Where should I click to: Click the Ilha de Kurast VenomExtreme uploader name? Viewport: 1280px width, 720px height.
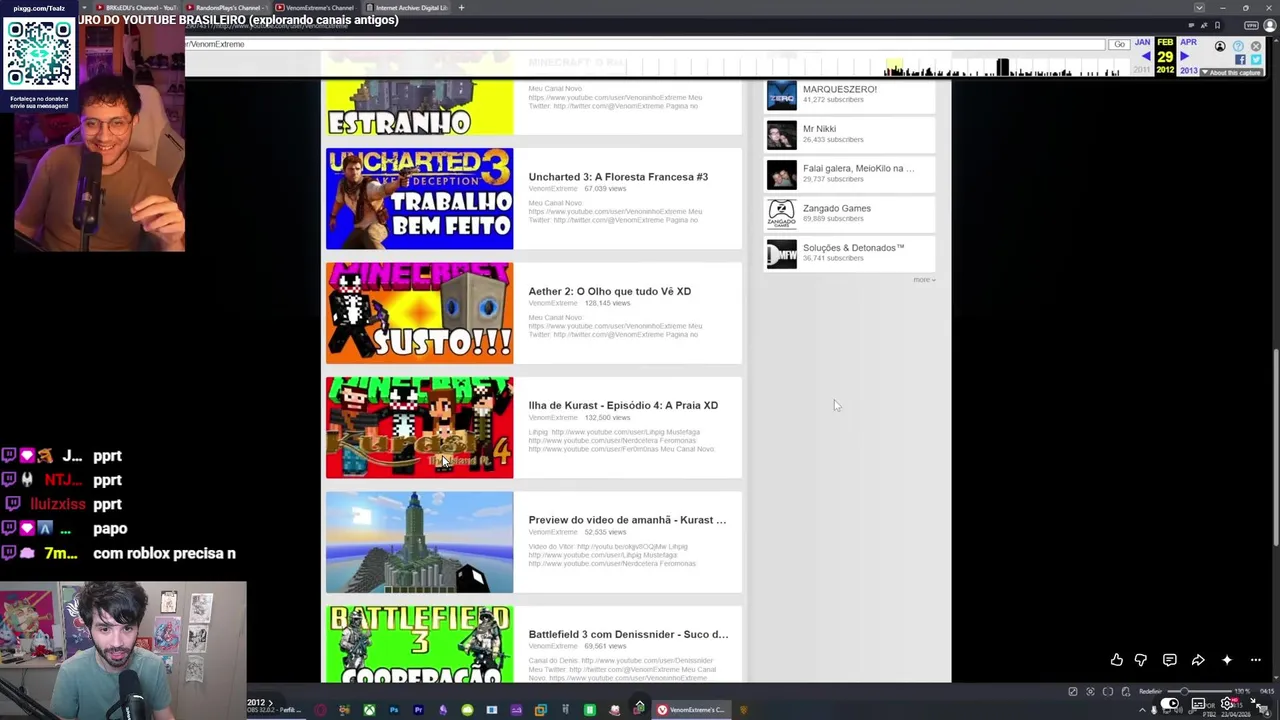[x=553, y=417]
